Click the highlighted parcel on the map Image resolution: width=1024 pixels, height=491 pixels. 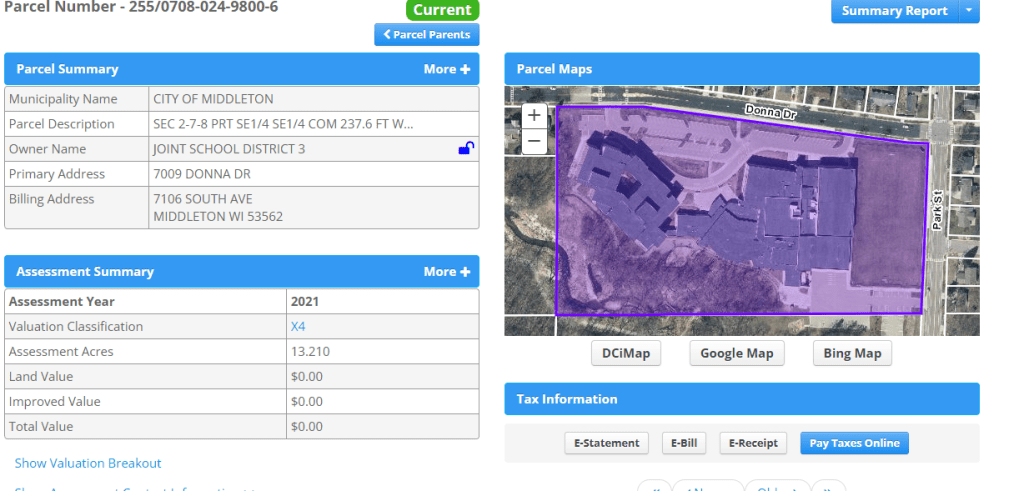(x=740, y=220)
